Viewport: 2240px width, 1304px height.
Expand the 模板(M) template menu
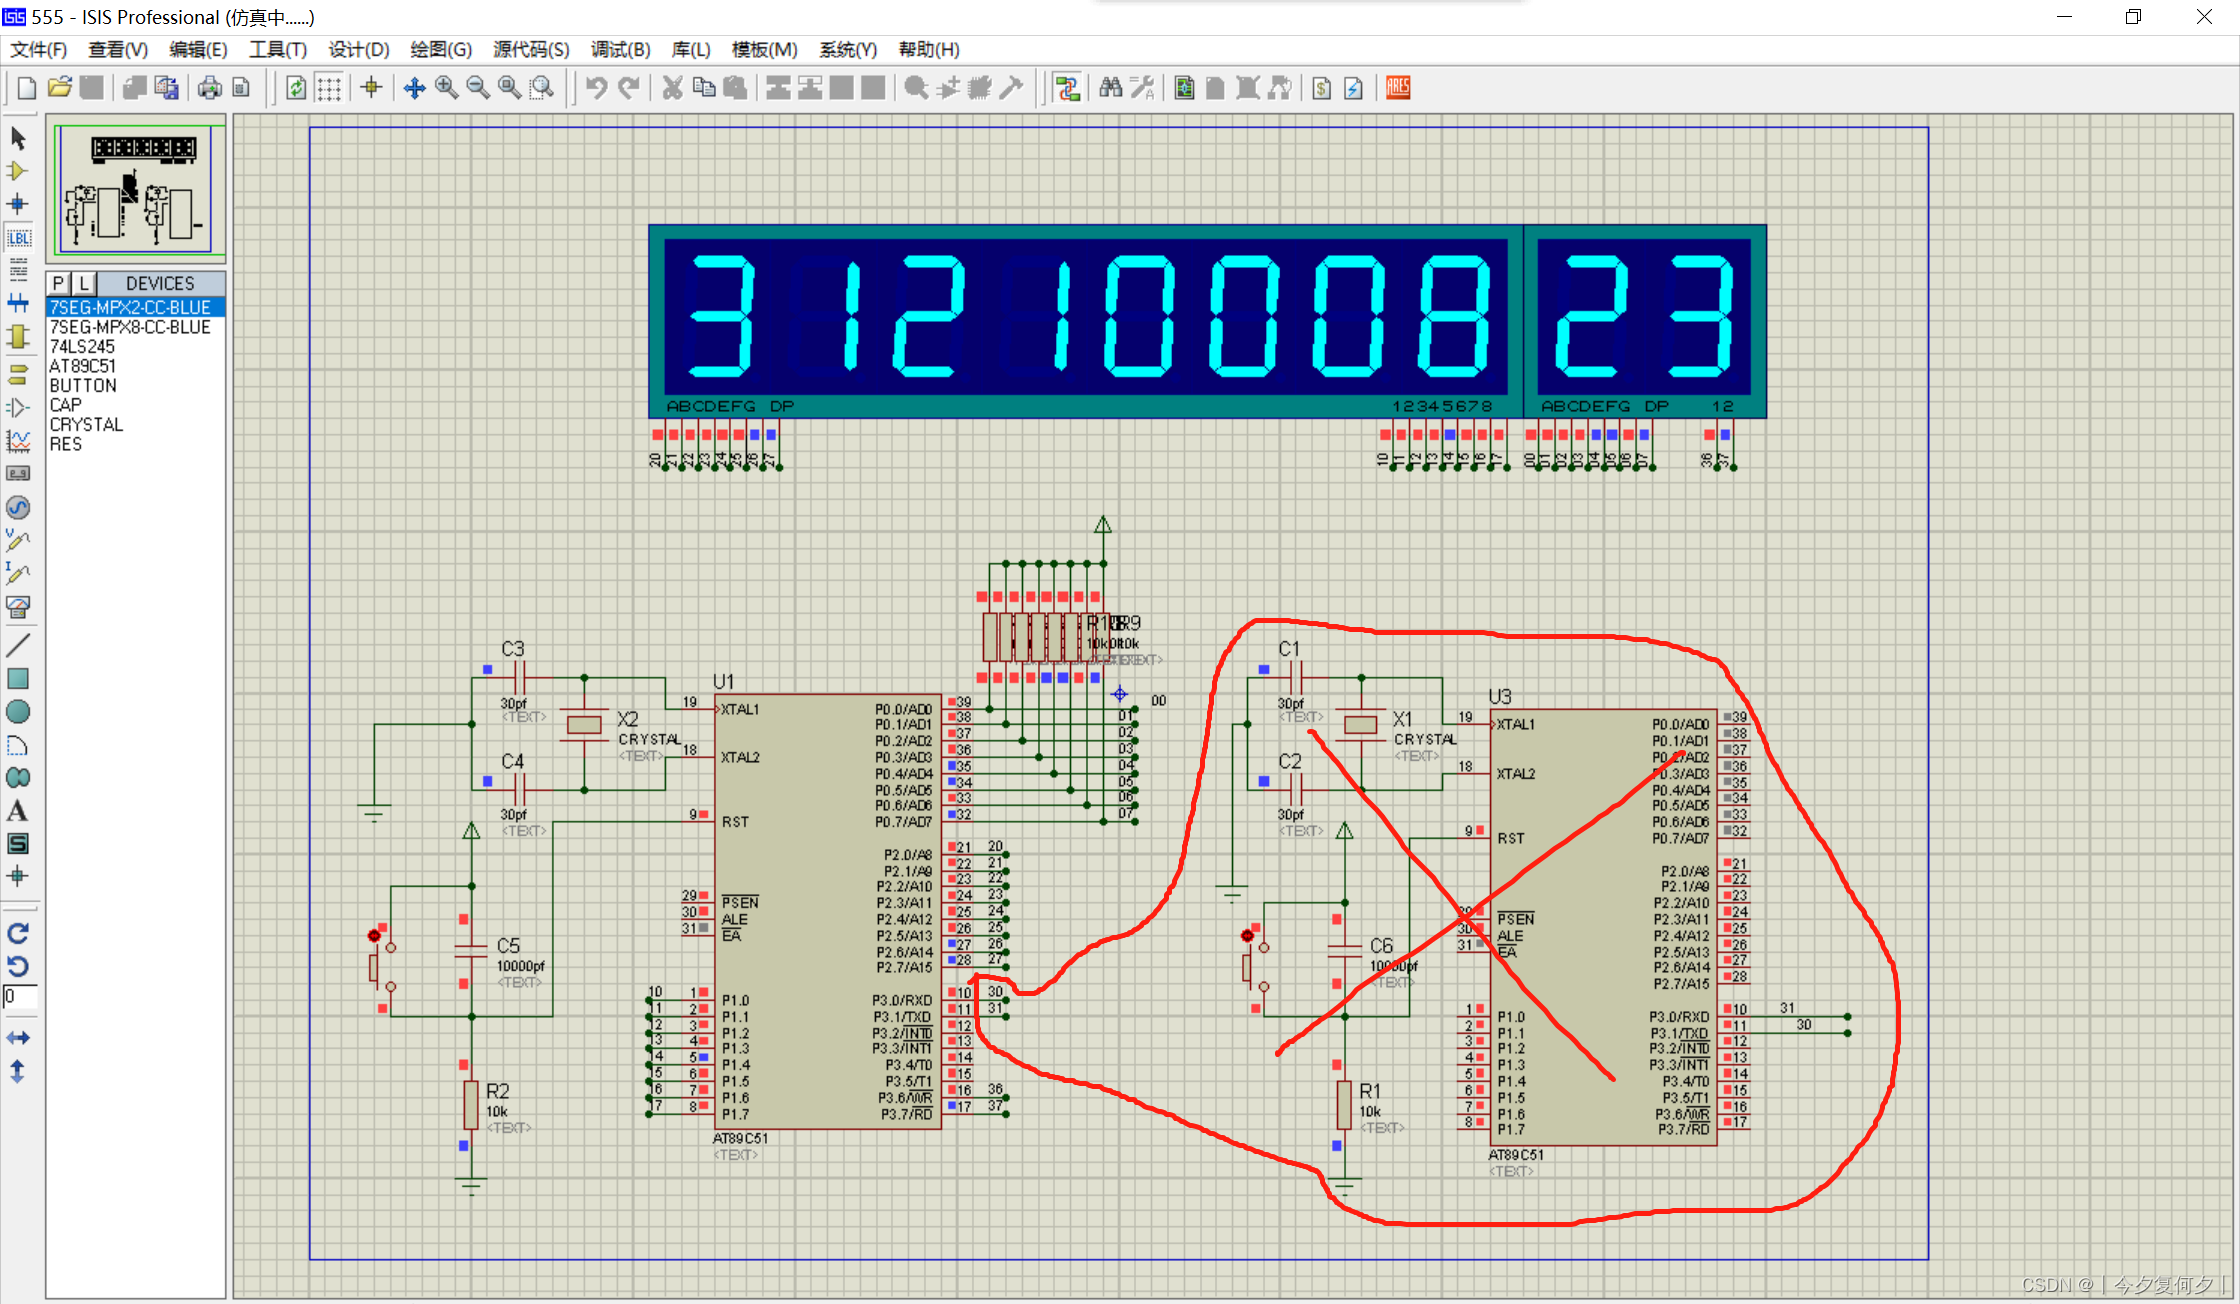coord(764,49)
